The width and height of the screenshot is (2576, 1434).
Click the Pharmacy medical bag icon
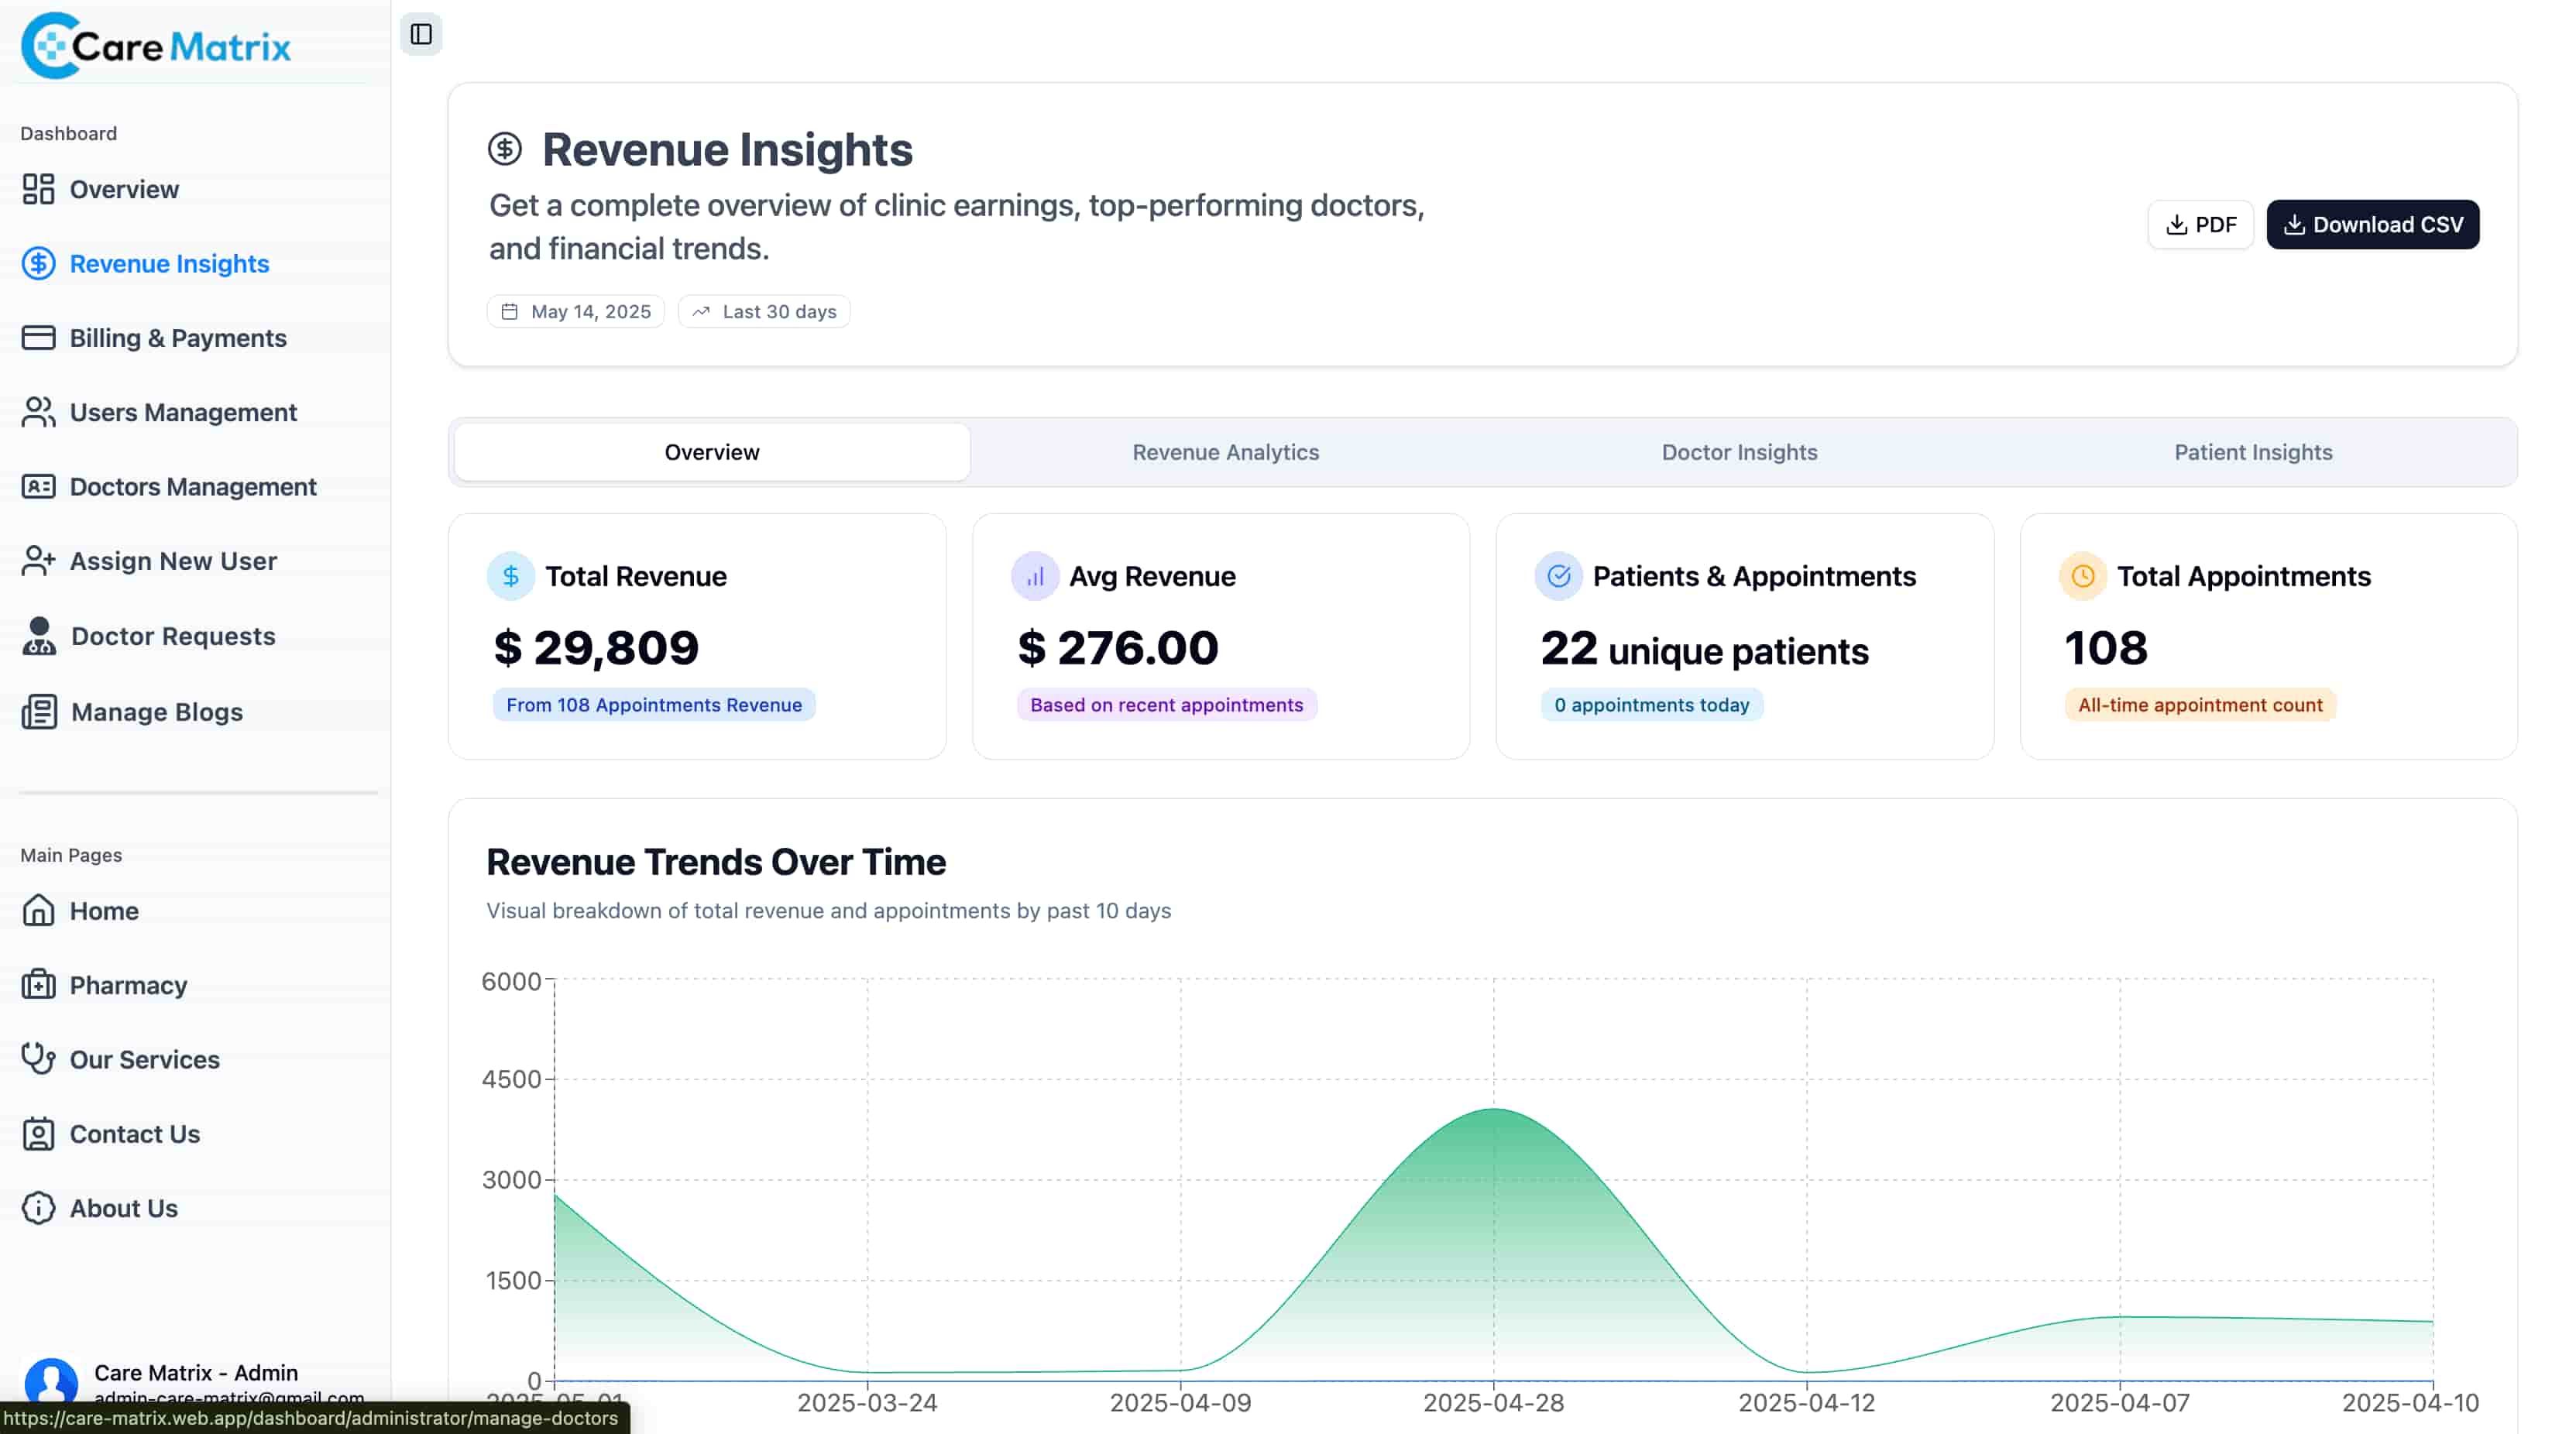pyautogui.click(x=38, y=984)
